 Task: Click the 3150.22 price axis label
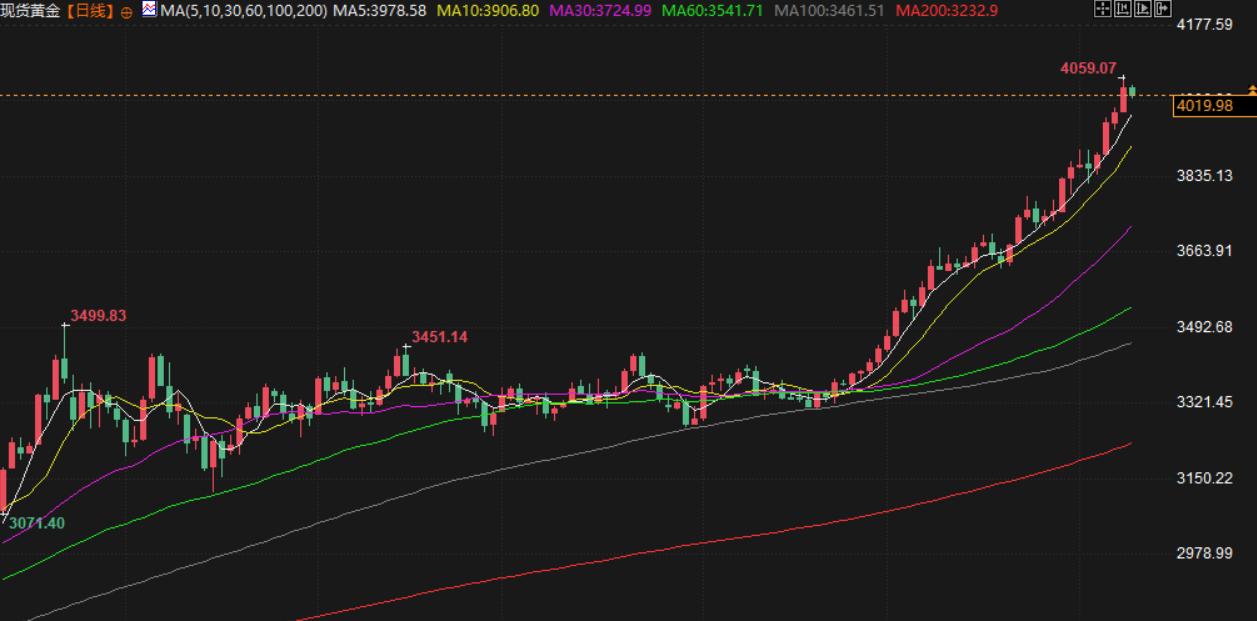(x=1204, y=478)
